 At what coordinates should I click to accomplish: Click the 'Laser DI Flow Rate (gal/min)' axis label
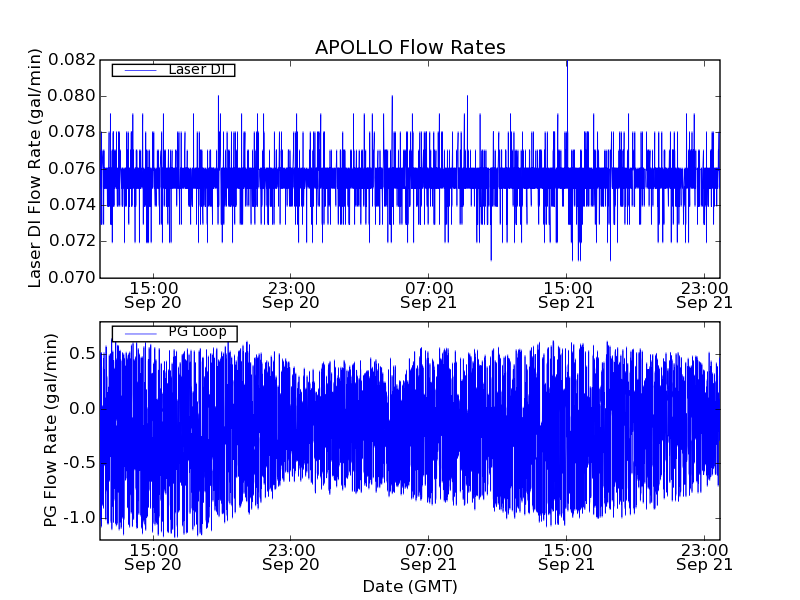[34, 168]
